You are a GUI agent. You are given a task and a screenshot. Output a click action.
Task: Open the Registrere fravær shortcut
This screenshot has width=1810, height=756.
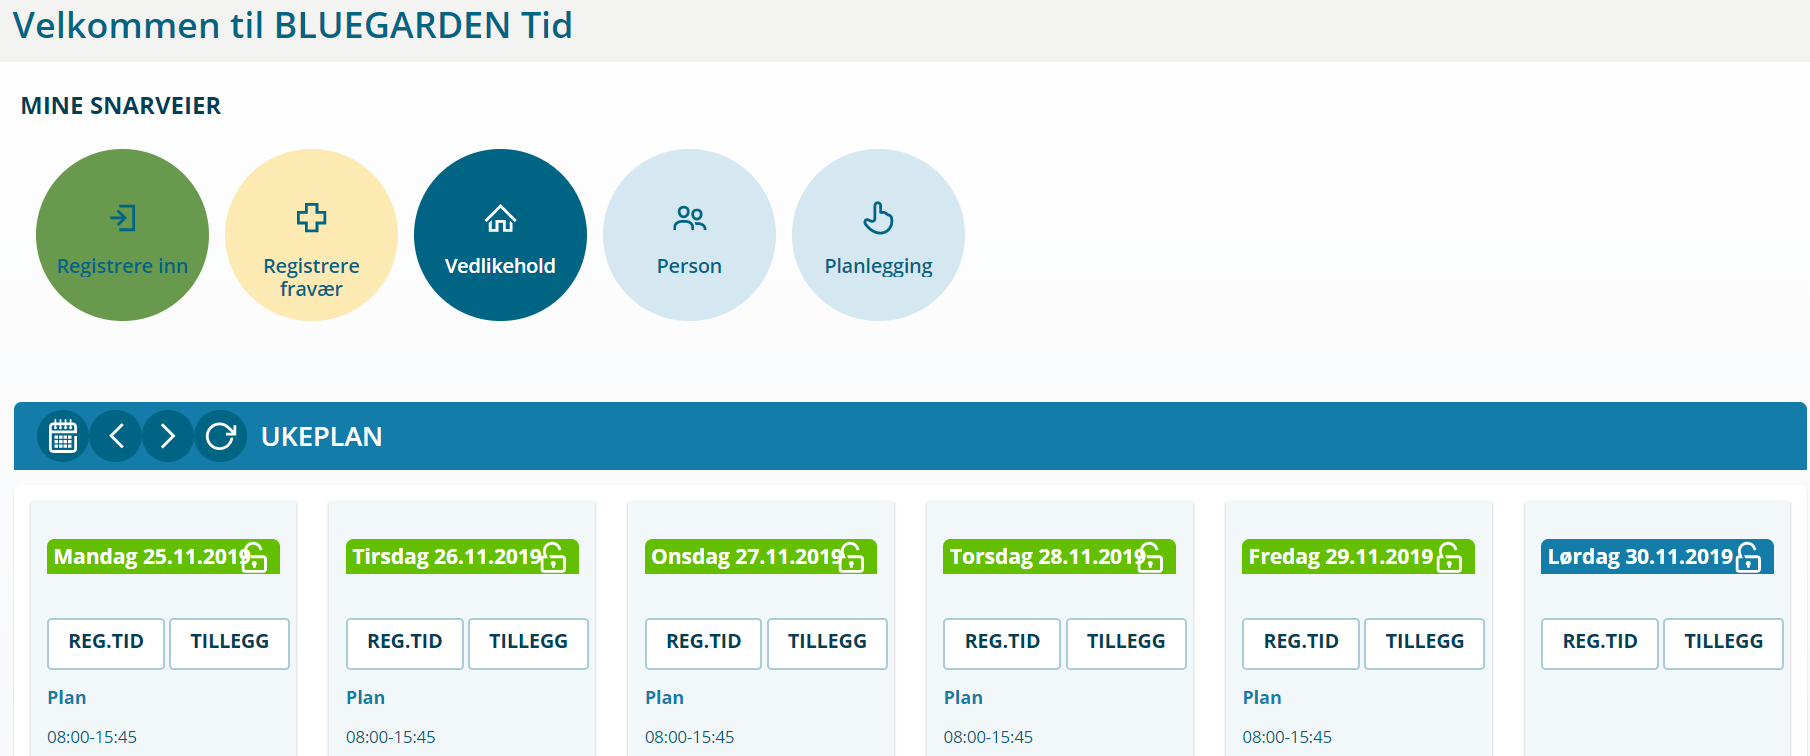pos(311,235)
